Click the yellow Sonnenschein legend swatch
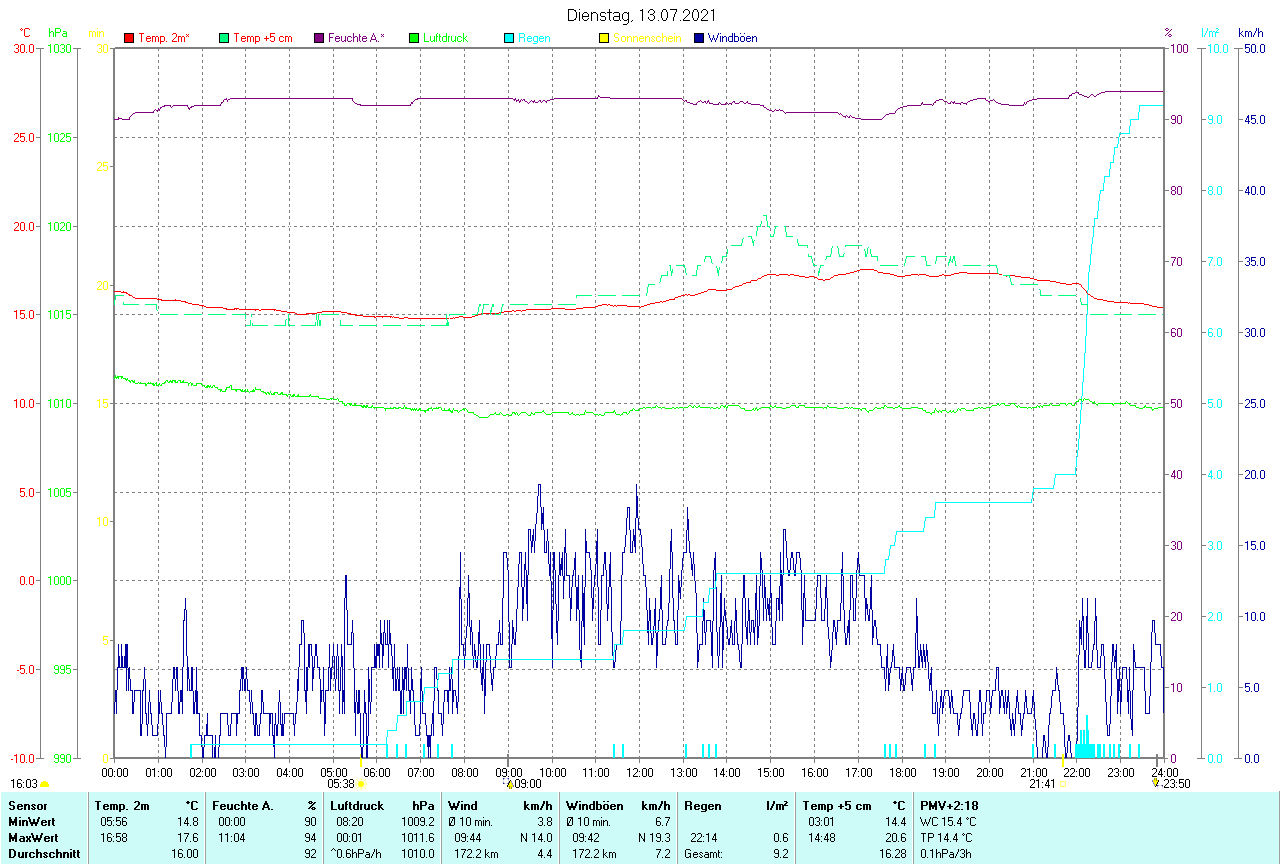 click(x=603, y=38)
